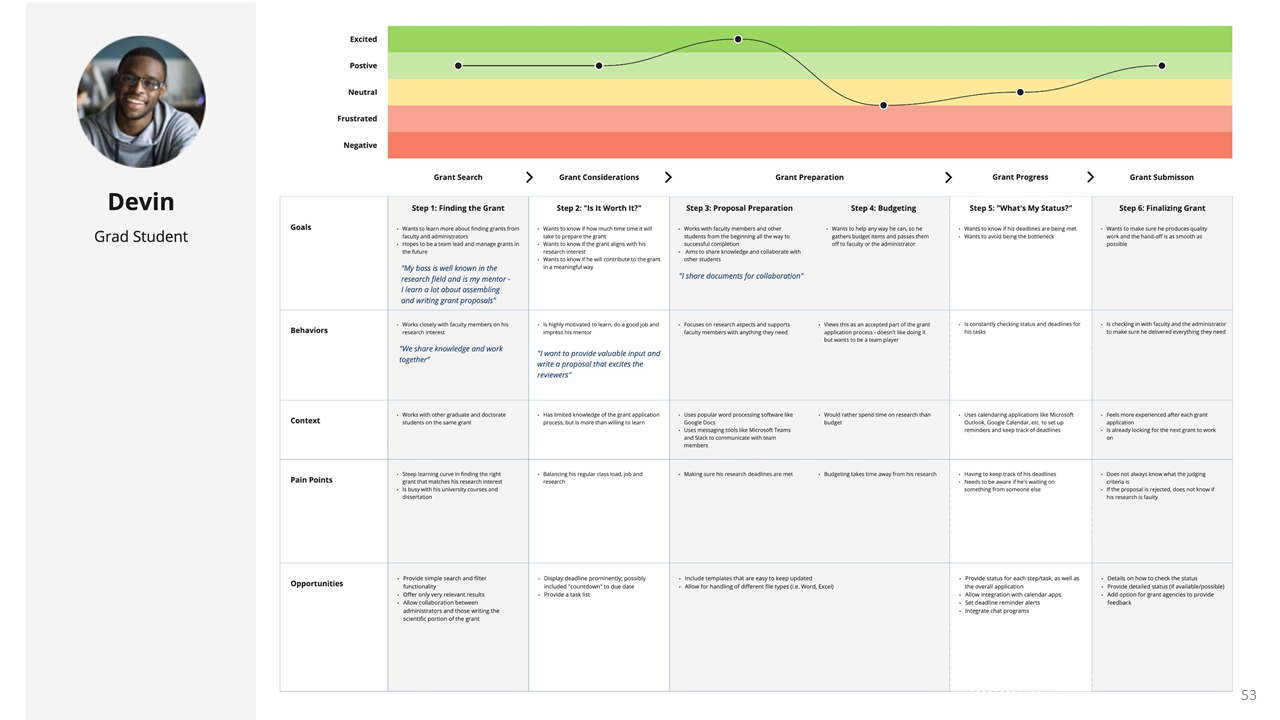Click the slide page number 53
The width and height of the screenshot is (1280, 720).
pyautogui.click(x=1248, y=695)
